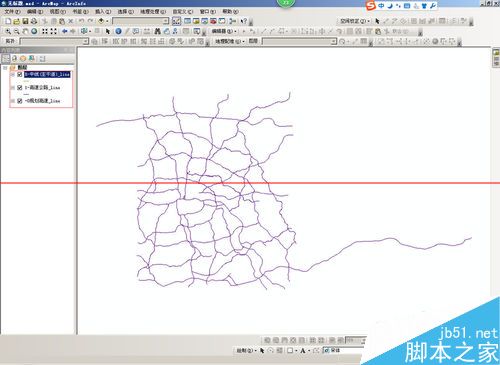Open the Edit (编辑) menu
Viewport: 500px width, 365px height.
pyautogui.click(x=35, y=11)
